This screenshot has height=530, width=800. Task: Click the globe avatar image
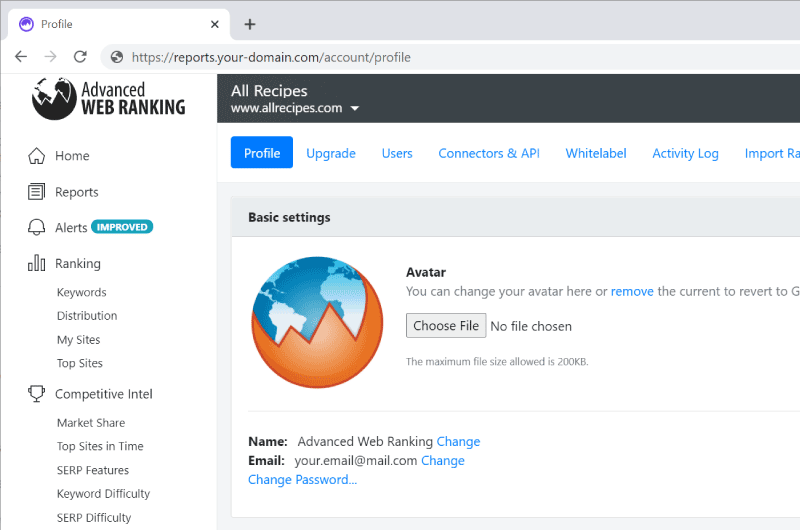click(317, 322)
